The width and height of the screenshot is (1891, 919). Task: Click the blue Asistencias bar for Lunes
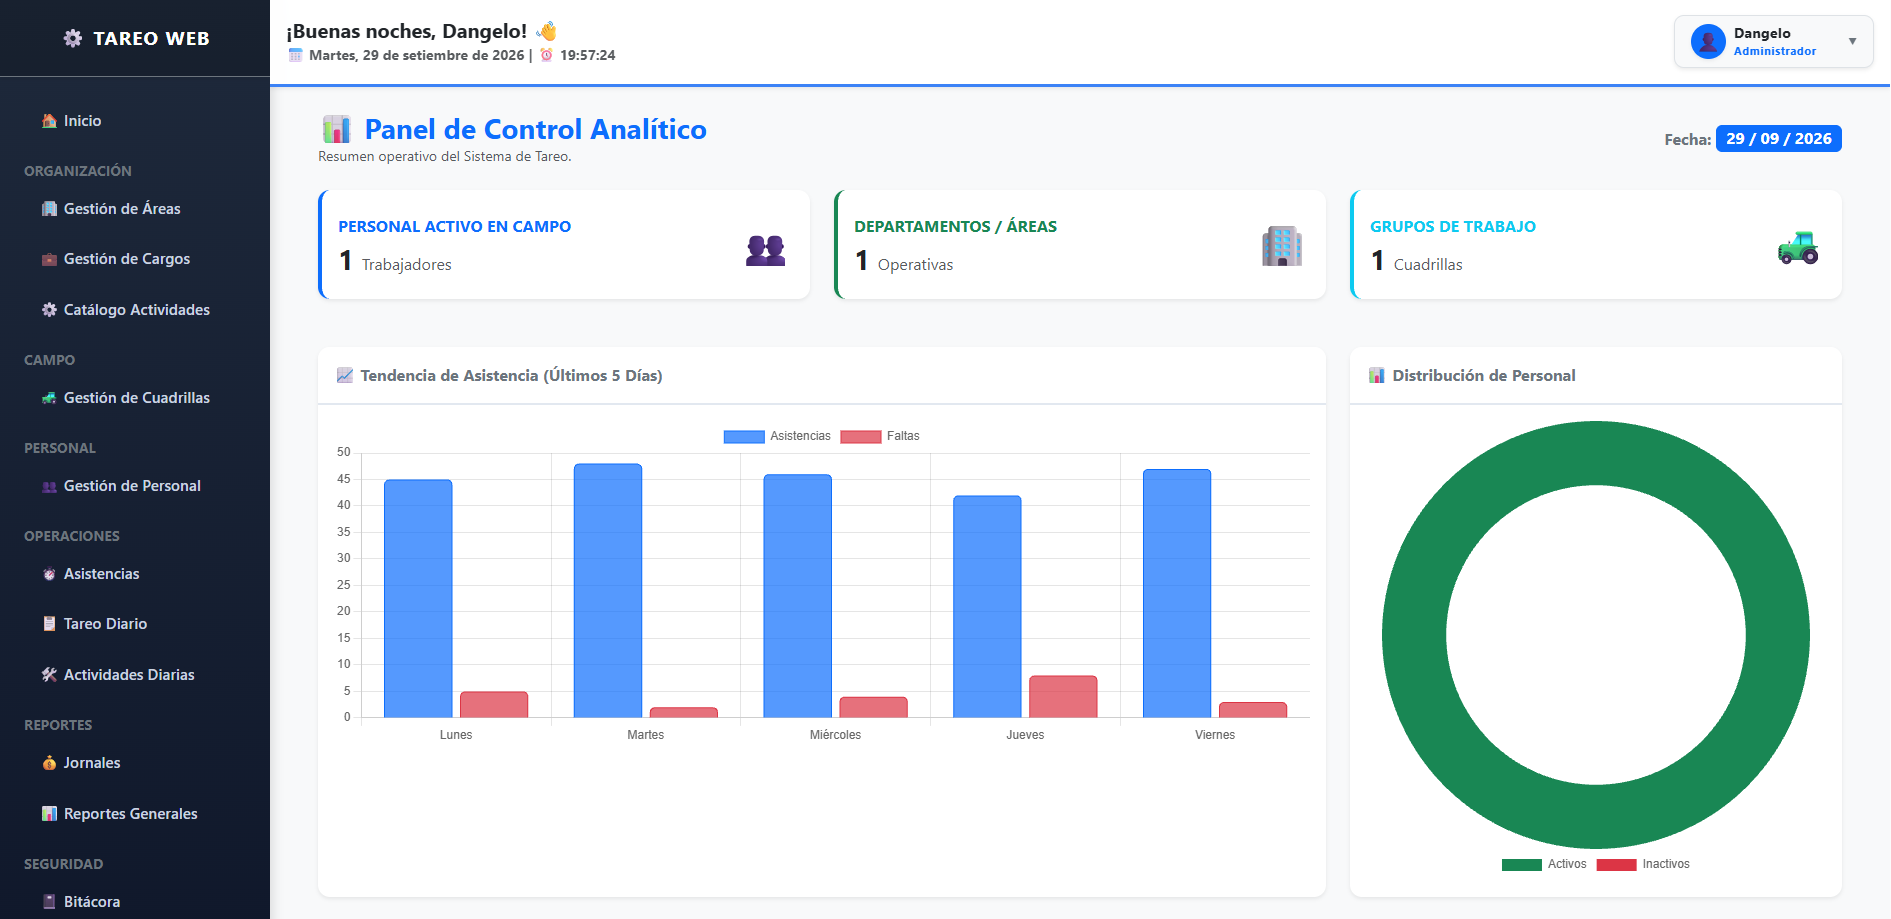(418, 598)
